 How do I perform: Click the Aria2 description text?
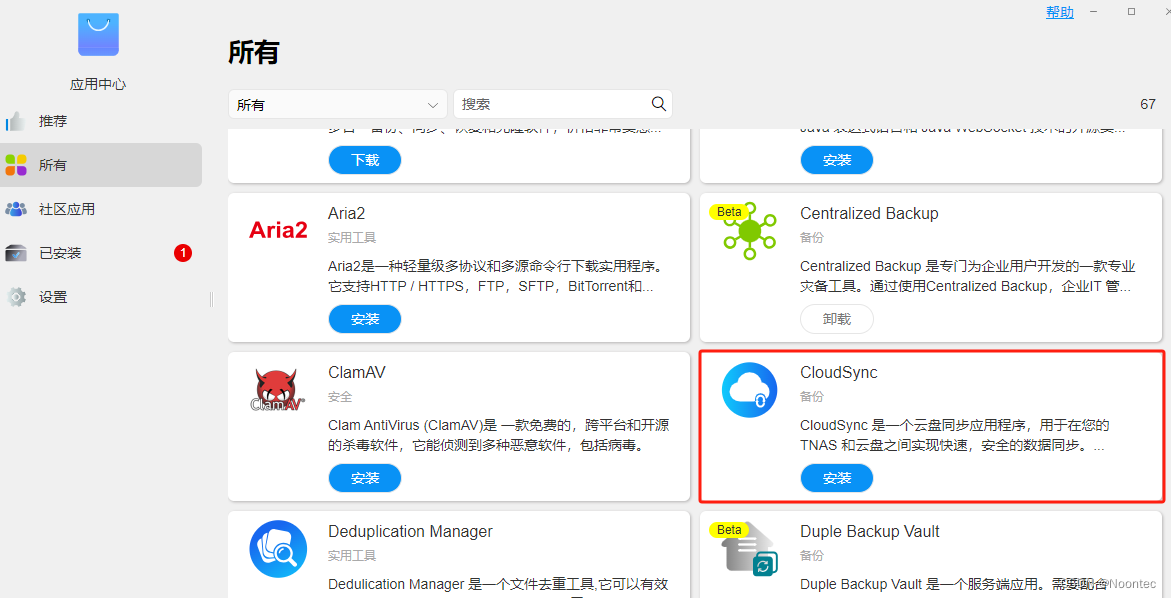(496, 276)
